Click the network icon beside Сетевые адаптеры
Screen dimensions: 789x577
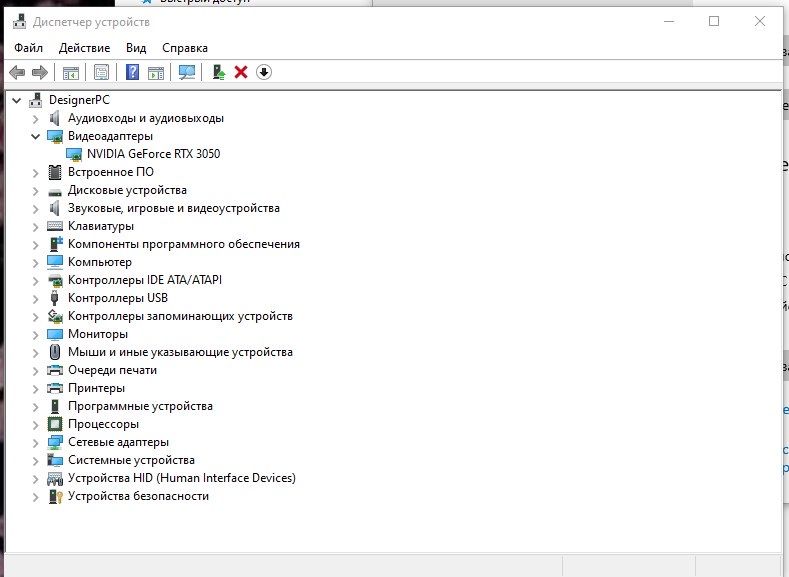55,442
